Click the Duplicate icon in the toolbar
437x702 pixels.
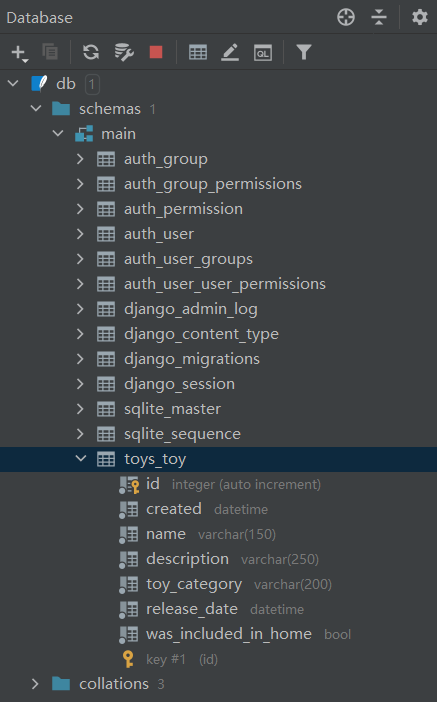(50, 52)
